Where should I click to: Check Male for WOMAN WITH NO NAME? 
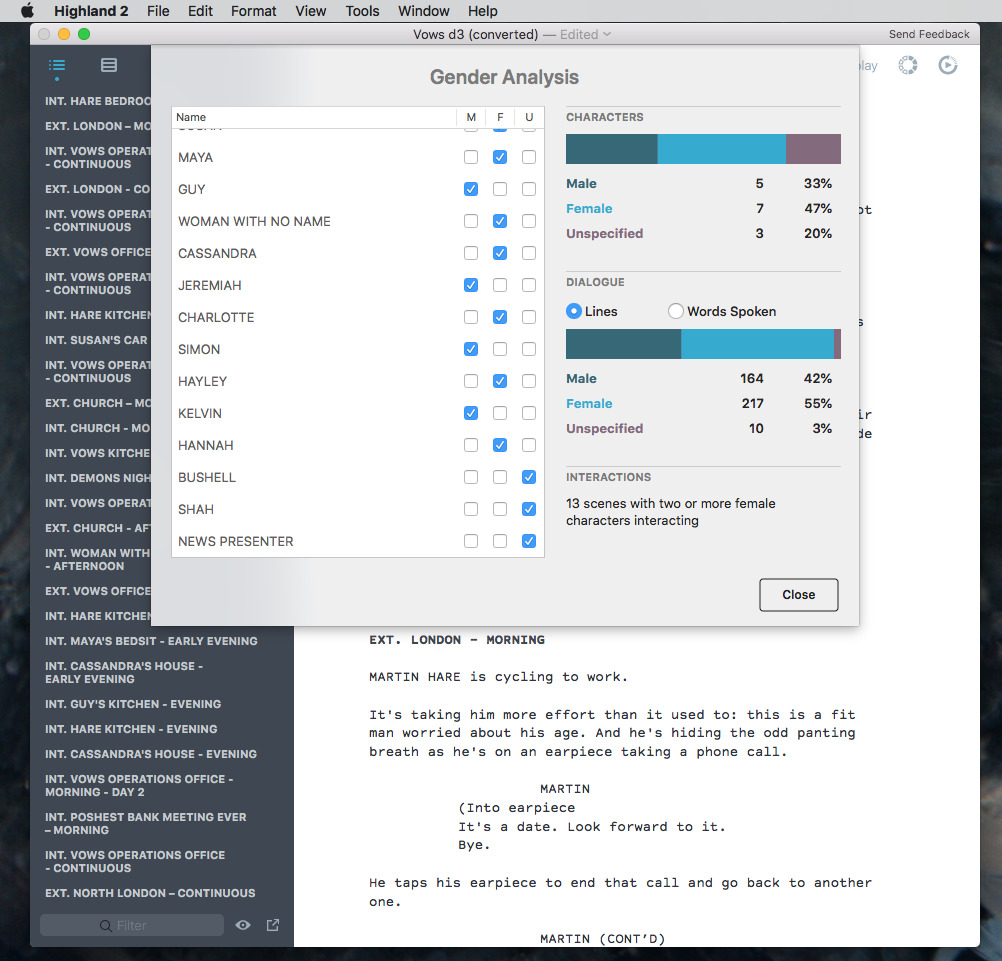pos(471,221)
